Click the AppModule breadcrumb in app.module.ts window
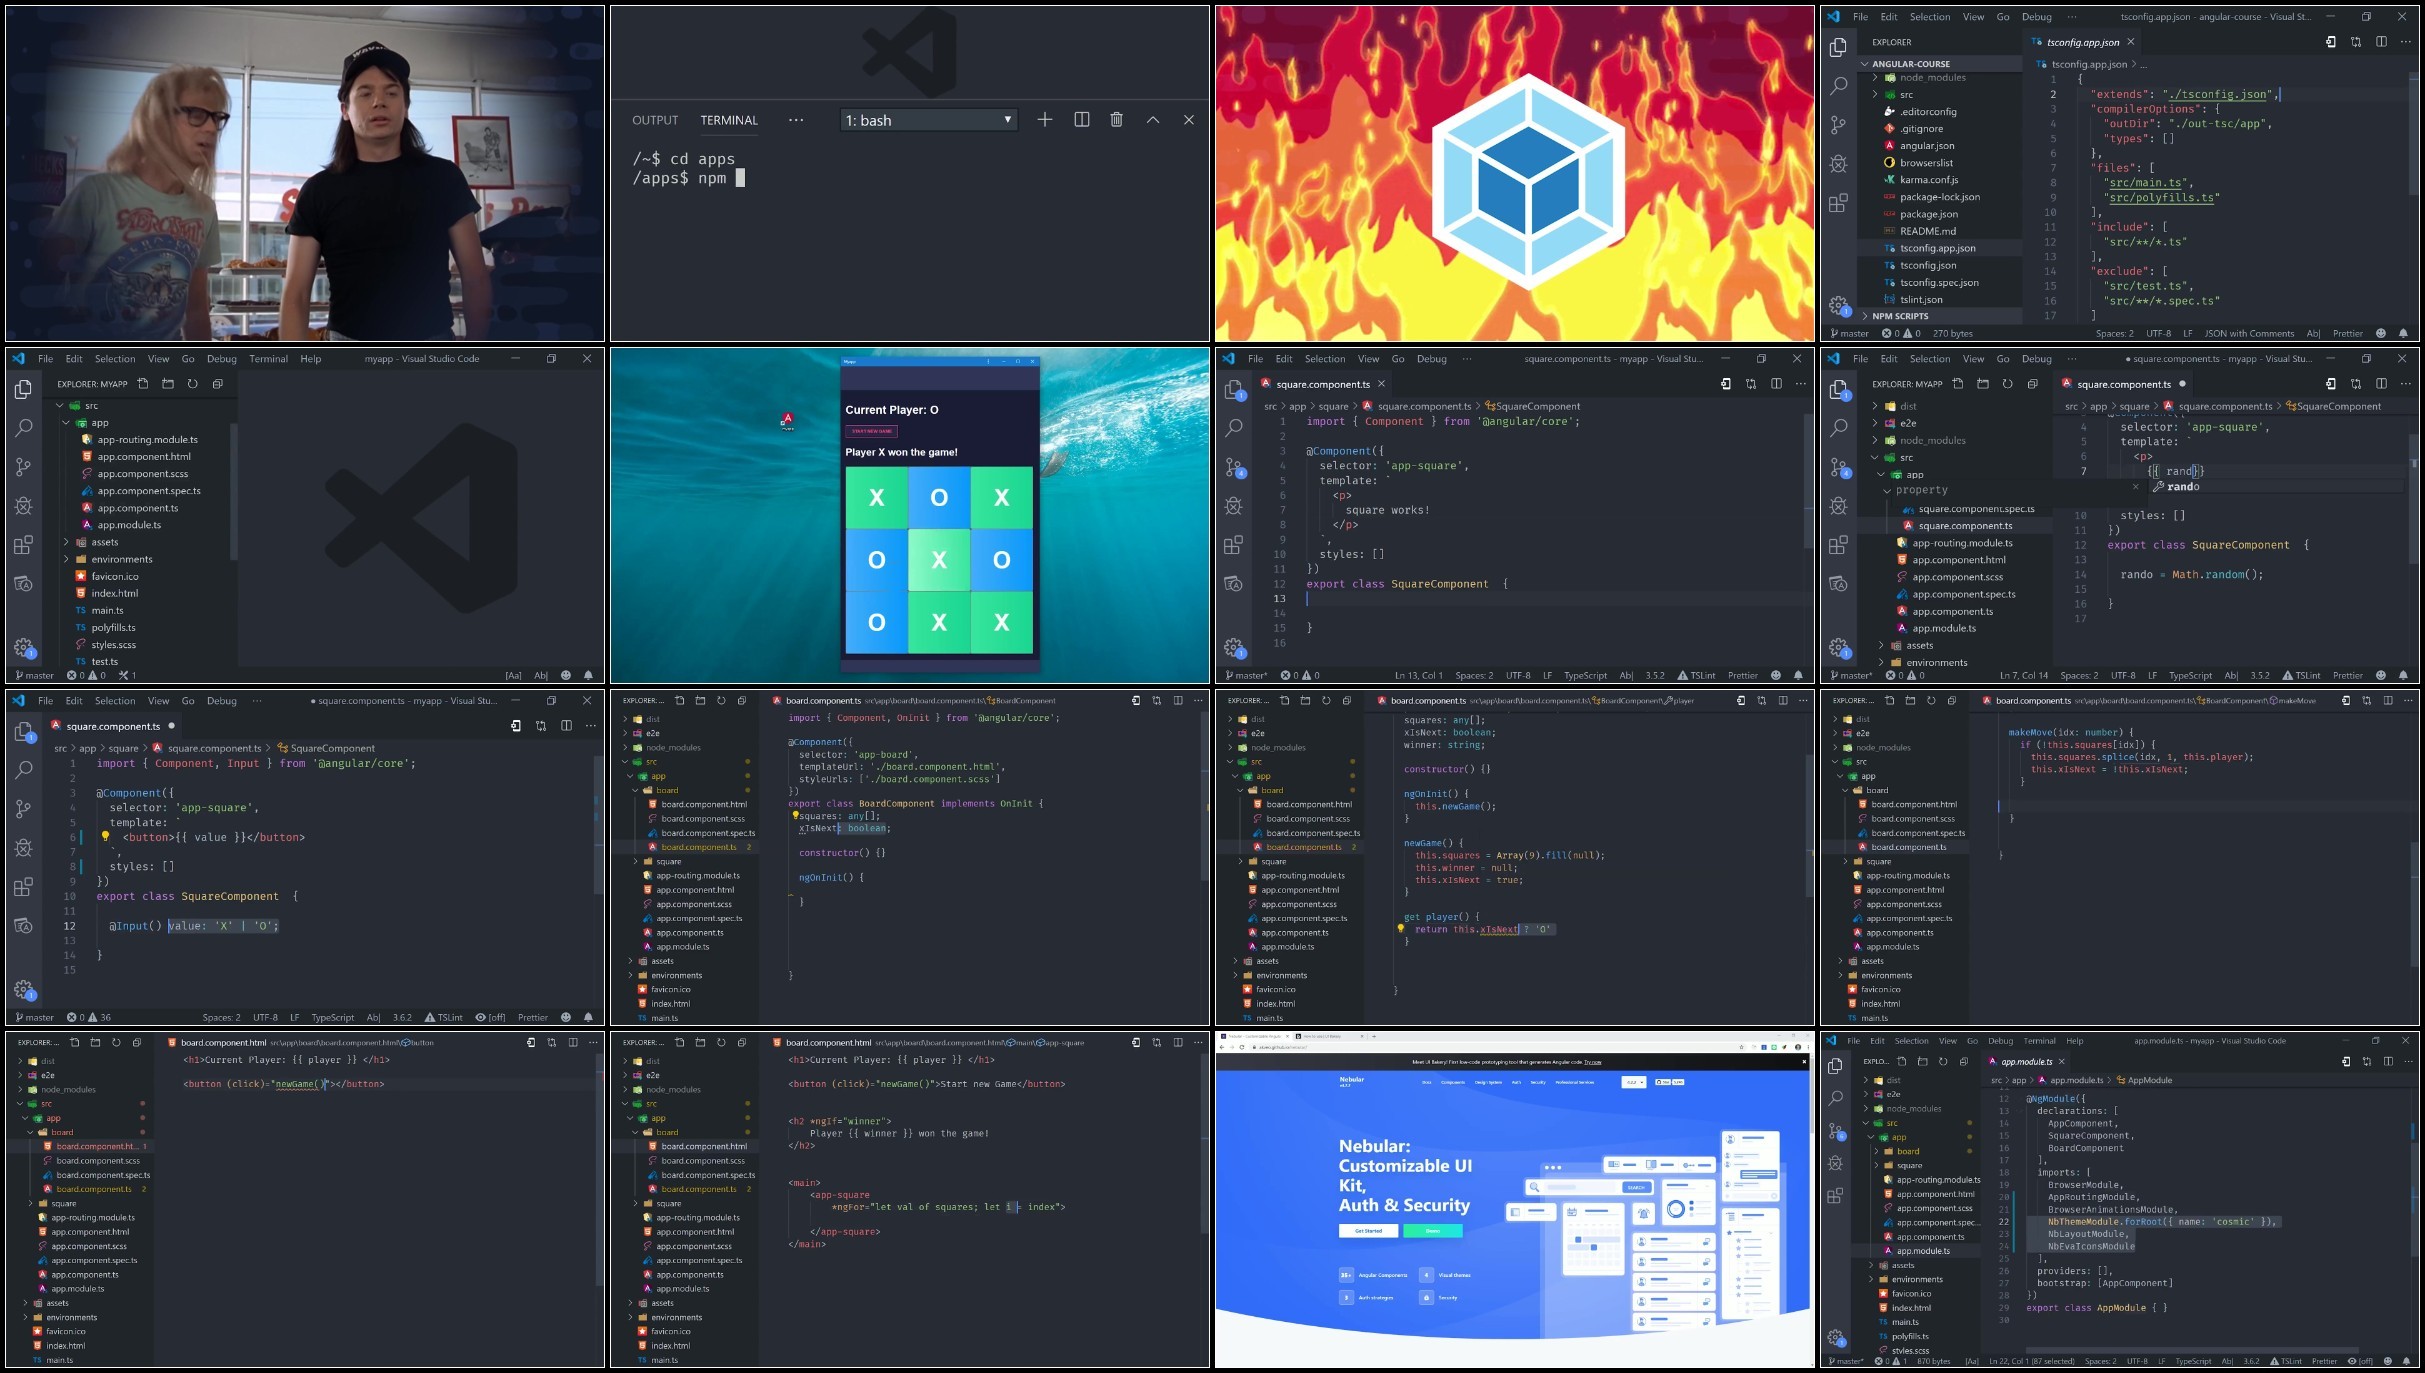 pyautogui.click(x=2143, y=1080)
